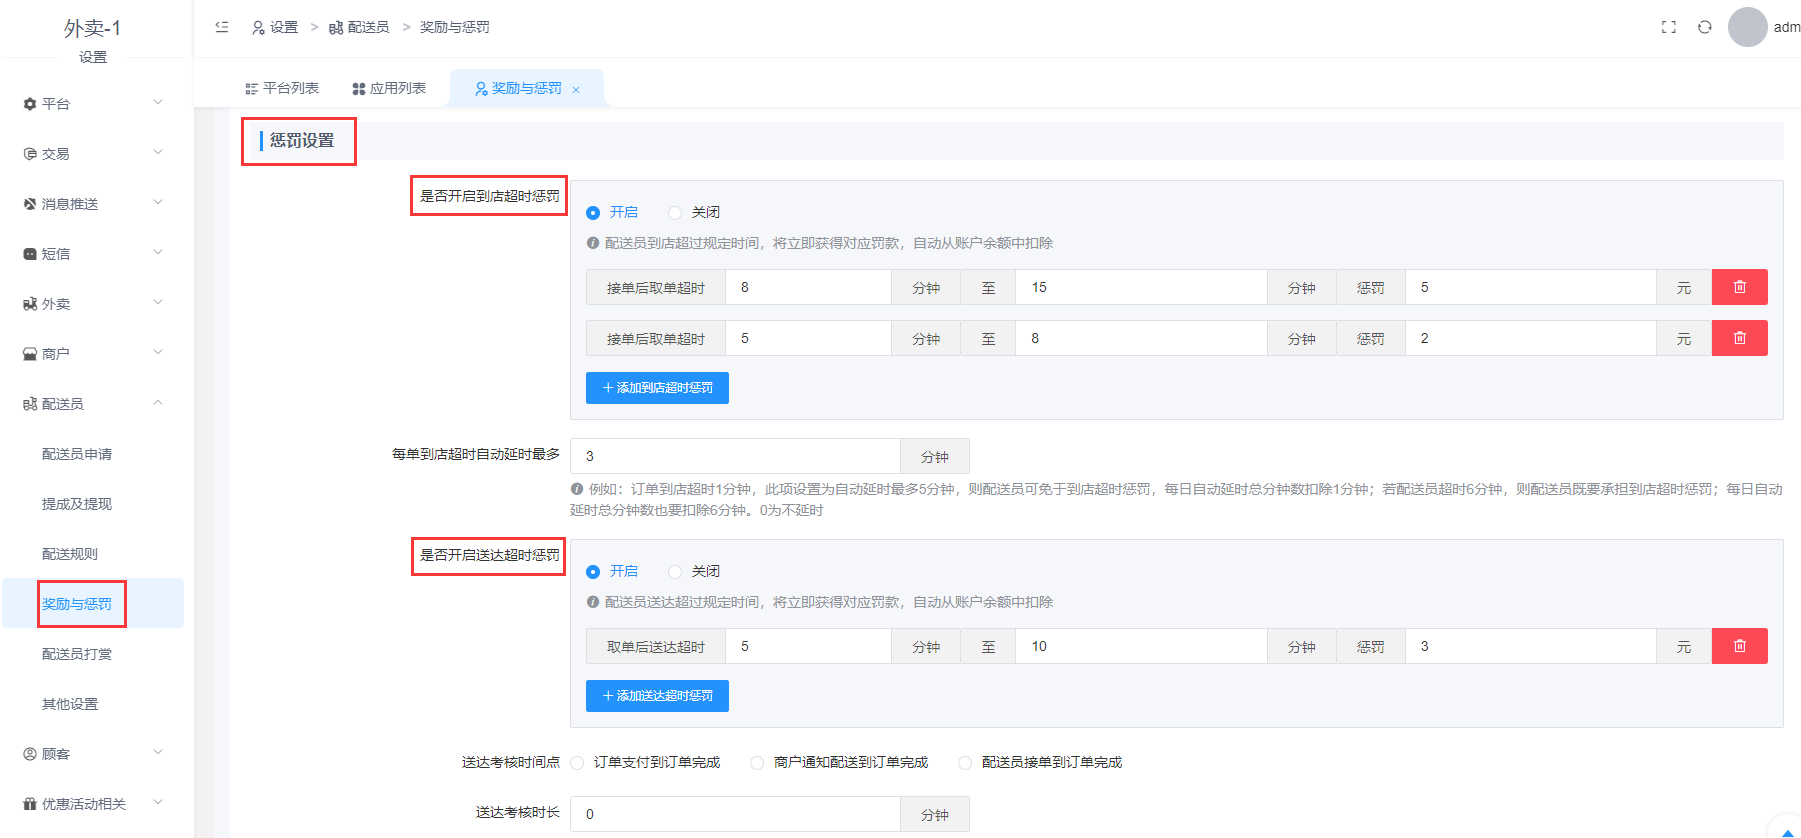The width and height of the screenshot is (1801, 838).
Task: Edit second row penalty amount 2 field
Action: point(1530,338)
